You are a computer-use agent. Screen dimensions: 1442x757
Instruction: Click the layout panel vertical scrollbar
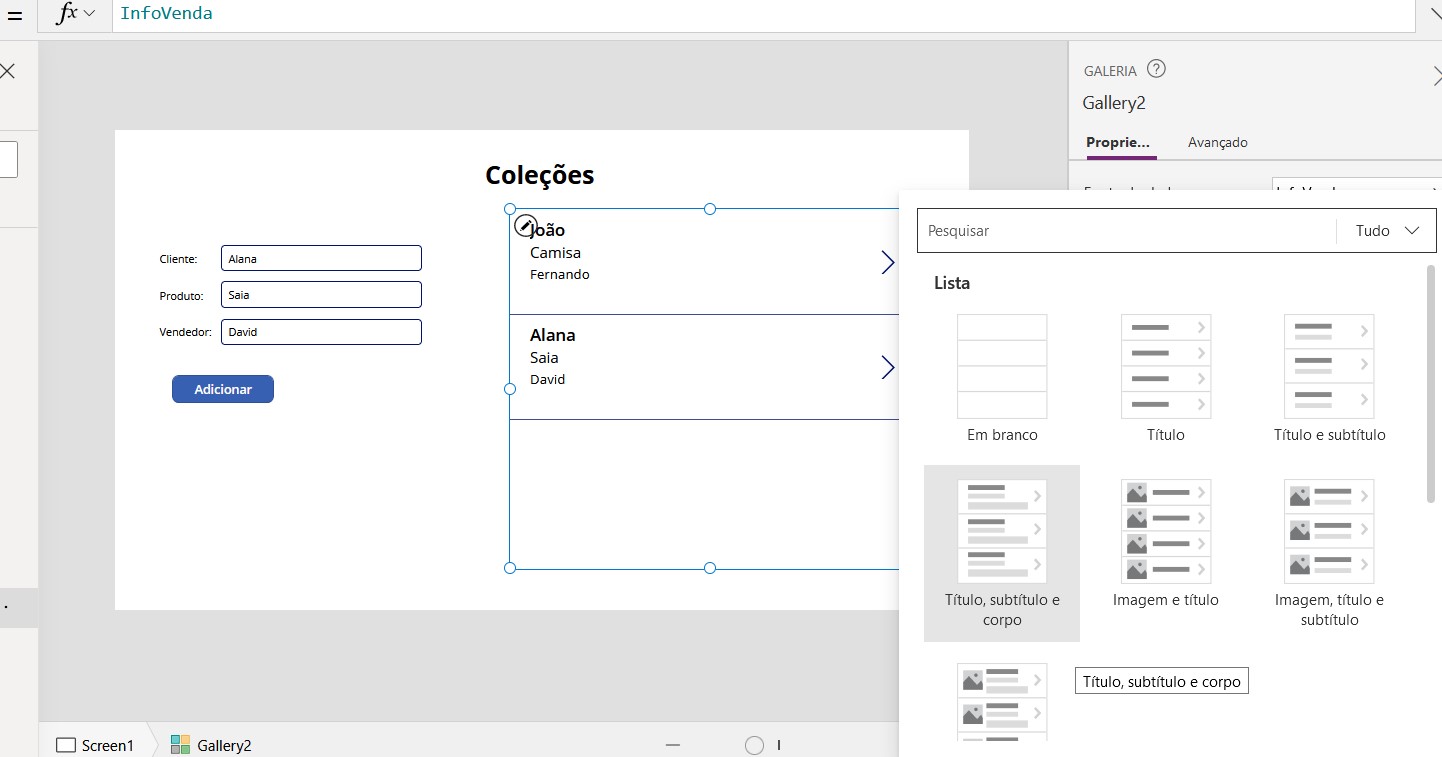click(1432, 384)
